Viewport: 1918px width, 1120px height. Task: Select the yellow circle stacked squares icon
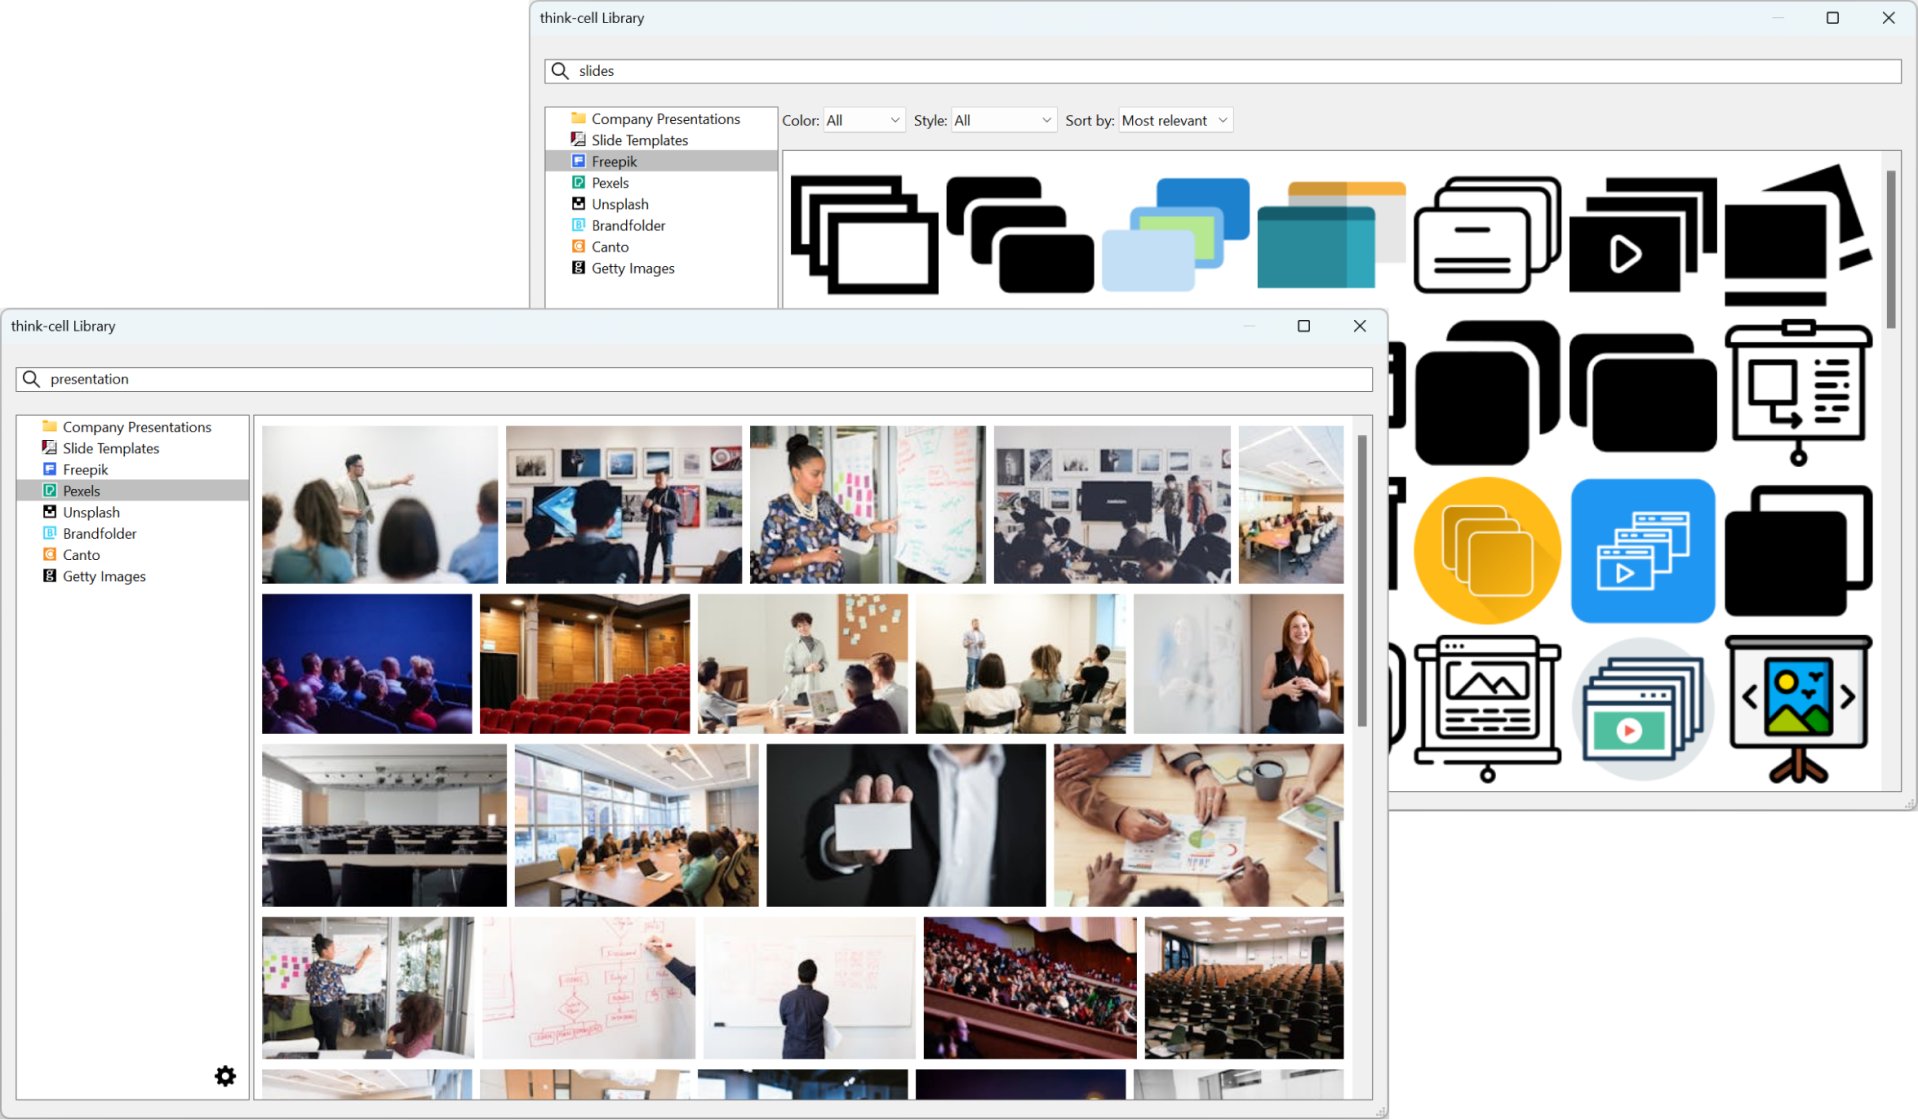point(1487,551)
